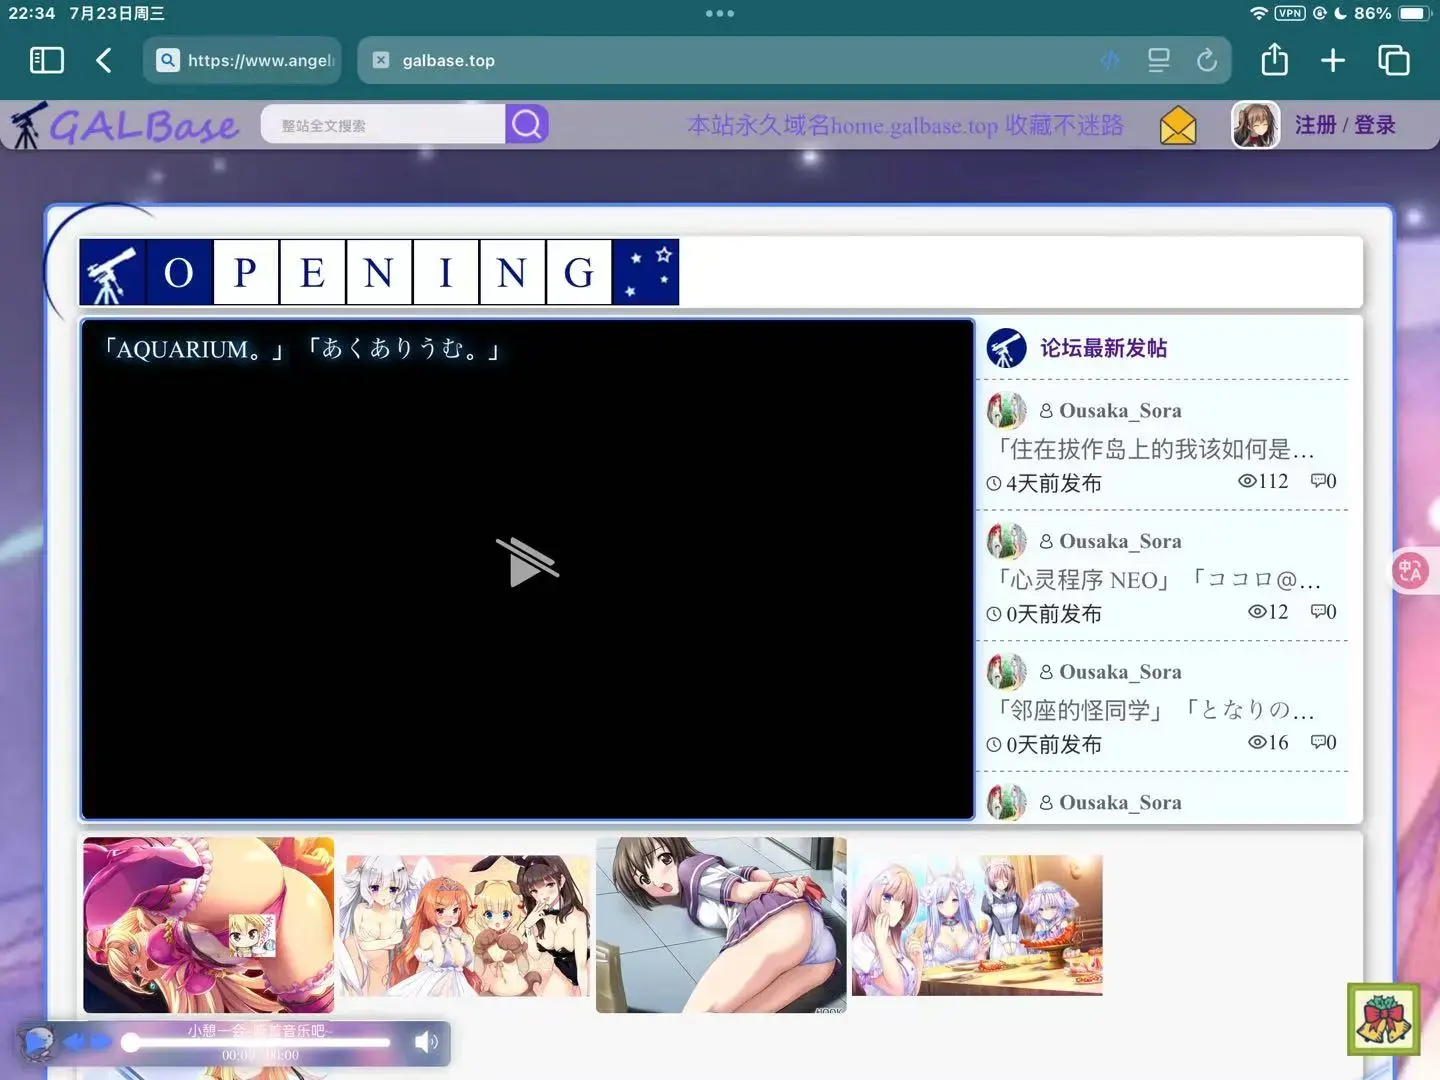
Task: Tap the battery status indicator
Action: (x=1415, y=13)
